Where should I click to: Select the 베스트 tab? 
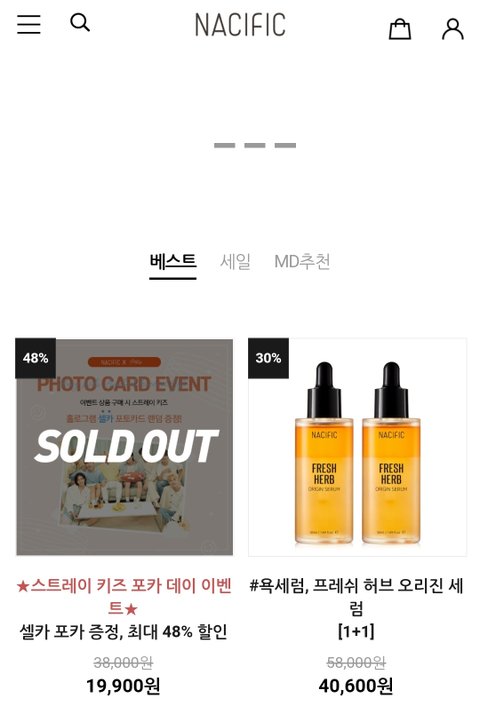point(173,262)
